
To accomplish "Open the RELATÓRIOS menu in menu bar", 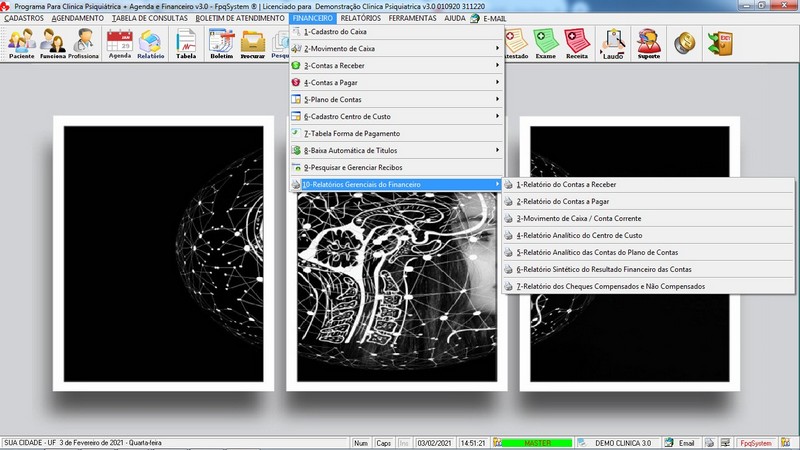I will click(359, 19).
